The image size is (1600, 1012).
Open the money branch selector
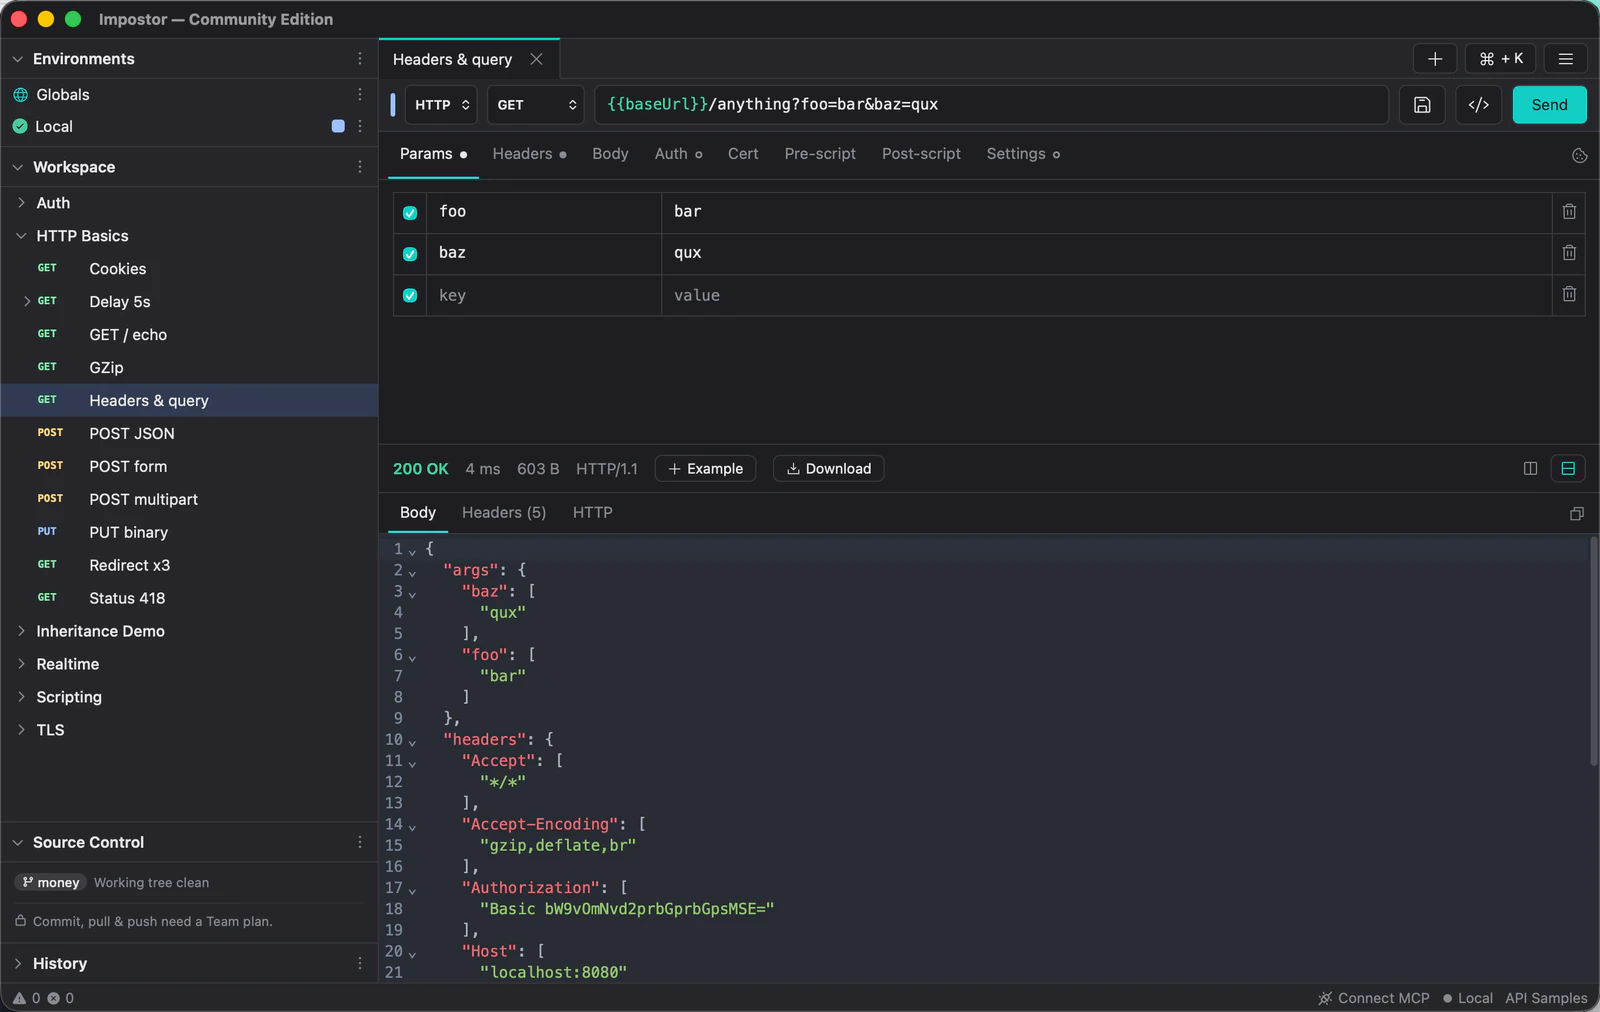50,882
